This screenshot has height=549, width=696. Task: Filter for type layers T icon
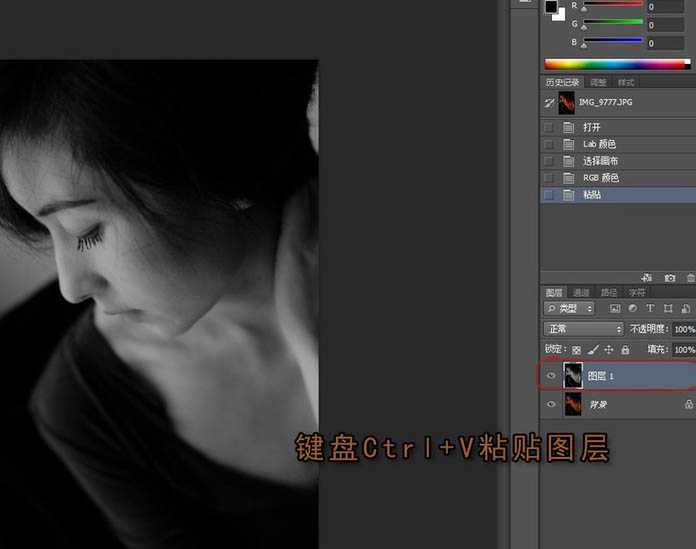(650, 308)
